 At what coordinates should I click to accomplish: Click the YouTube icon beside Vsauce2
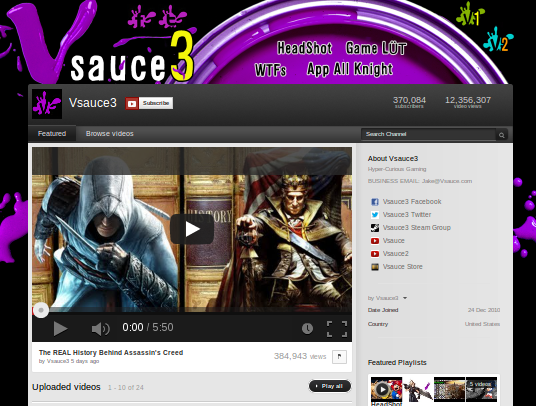(x=375, y=254)
